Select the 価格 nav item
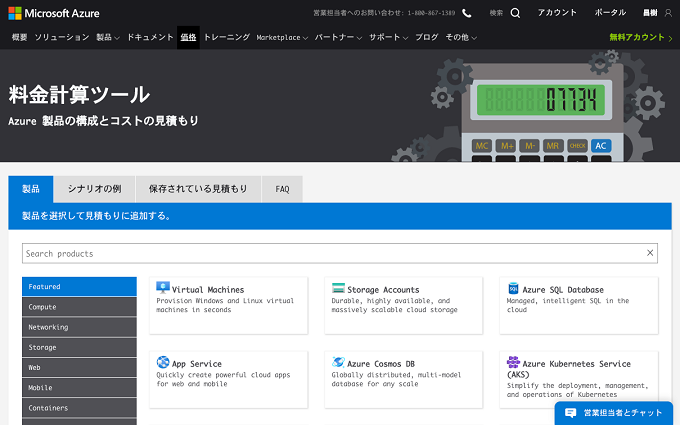The image size is (680, 425). click(x=188, y=37)
